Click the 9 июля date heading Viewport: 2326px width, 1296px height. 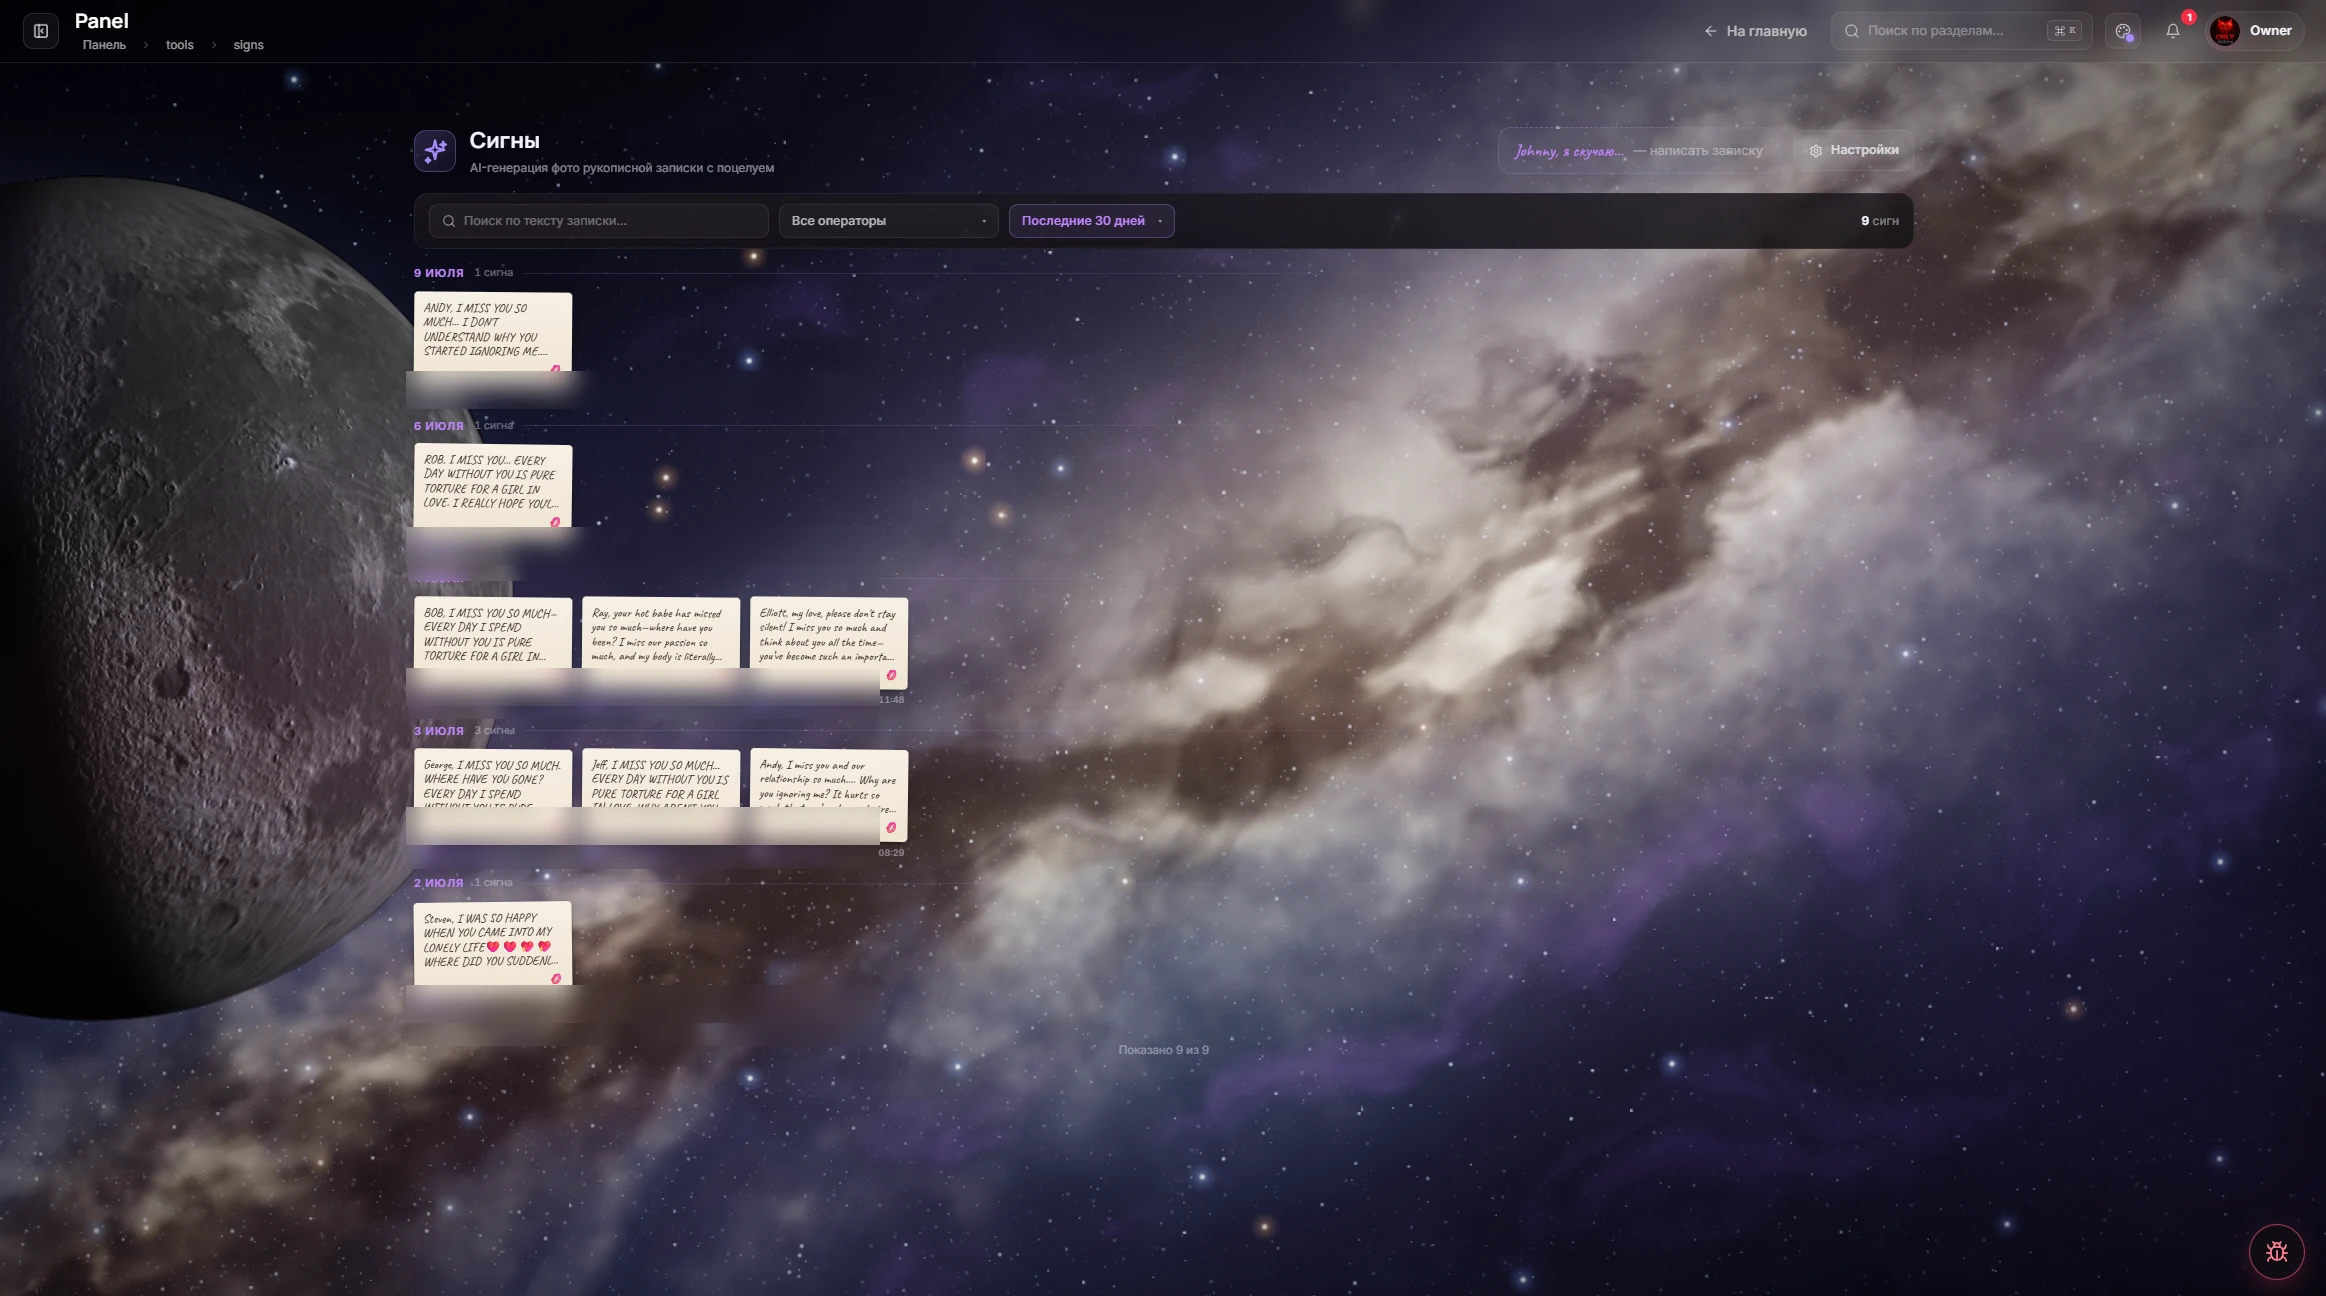(x=439, y=273)
